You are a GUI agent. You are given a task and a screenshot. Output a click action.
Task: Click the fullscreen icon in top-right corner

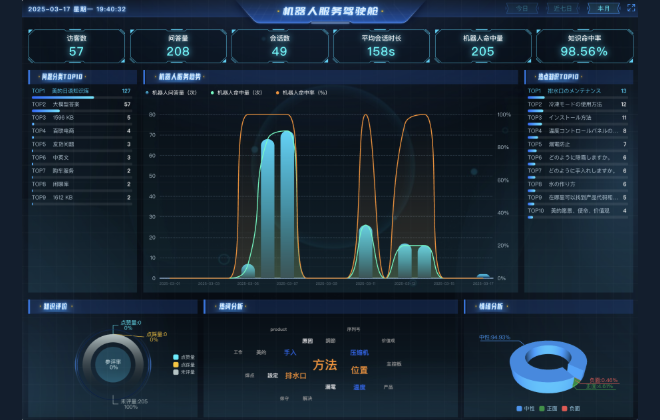(x=631, y=8)
